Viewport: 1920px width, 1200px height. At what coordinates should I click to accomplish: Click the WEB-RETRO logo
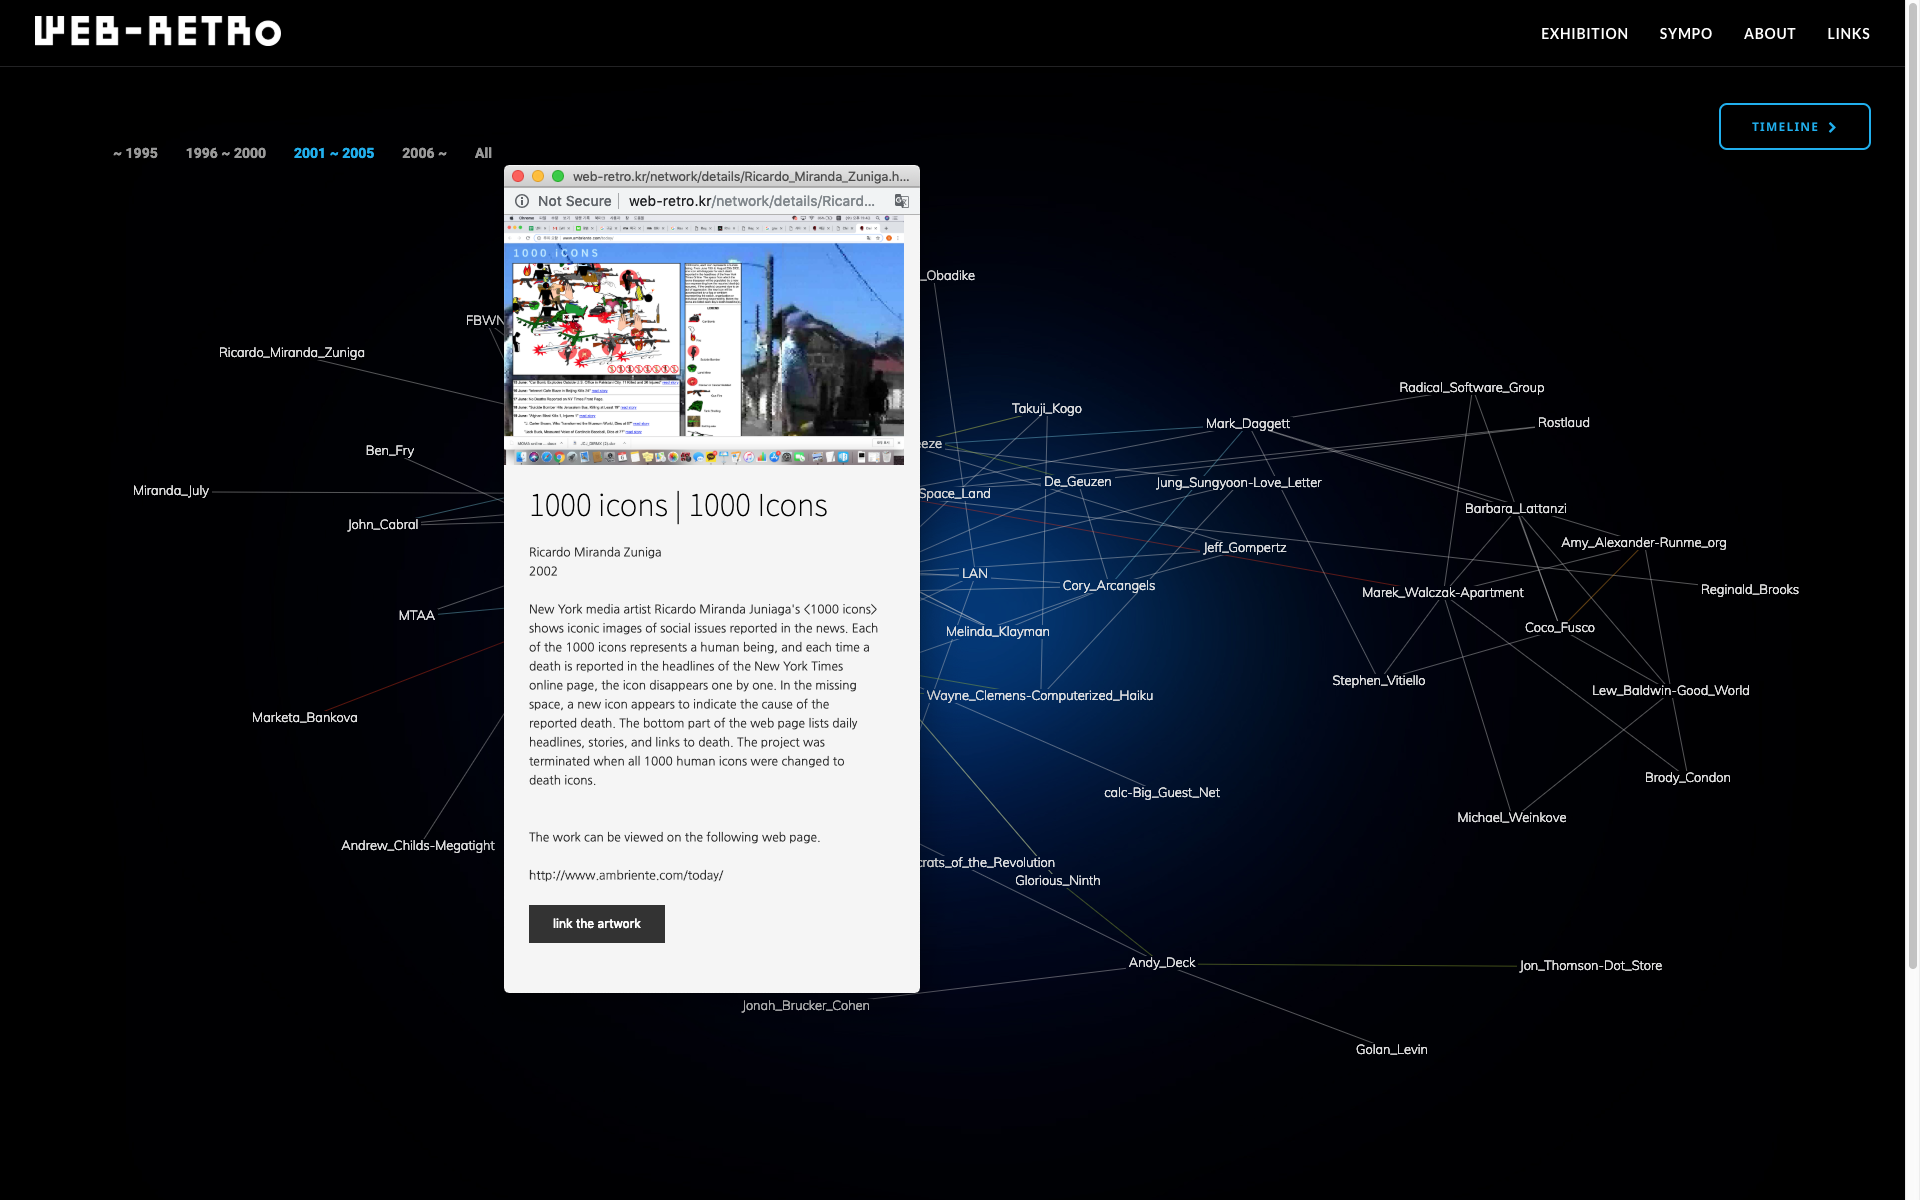coord(158,32)
